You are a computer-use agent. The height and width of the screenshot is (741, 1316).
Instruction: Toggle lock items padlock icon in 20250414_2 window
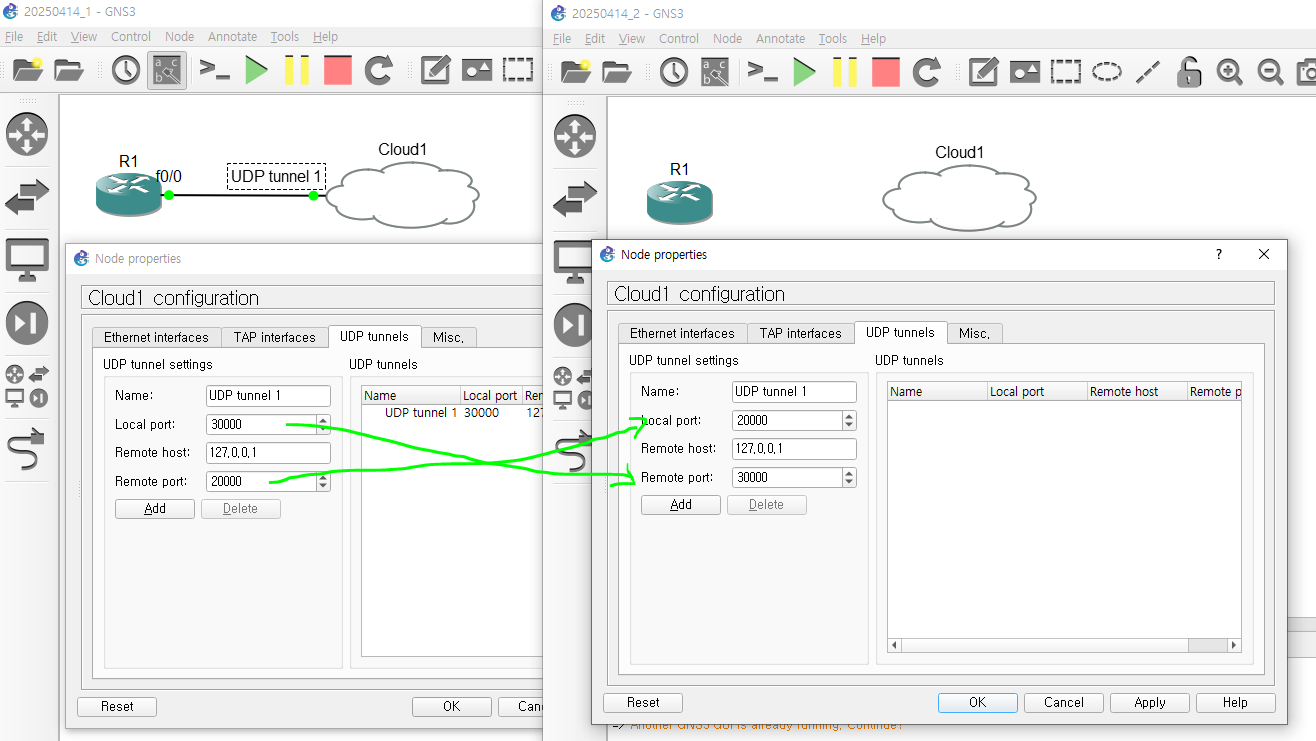coord(1188,72)
